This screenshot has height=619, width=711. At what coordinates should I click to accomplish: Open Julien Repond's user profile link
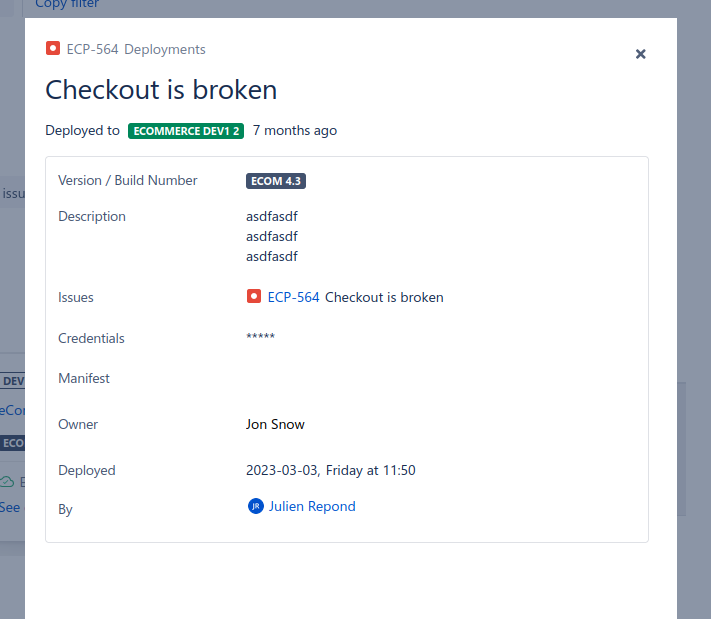312,506
